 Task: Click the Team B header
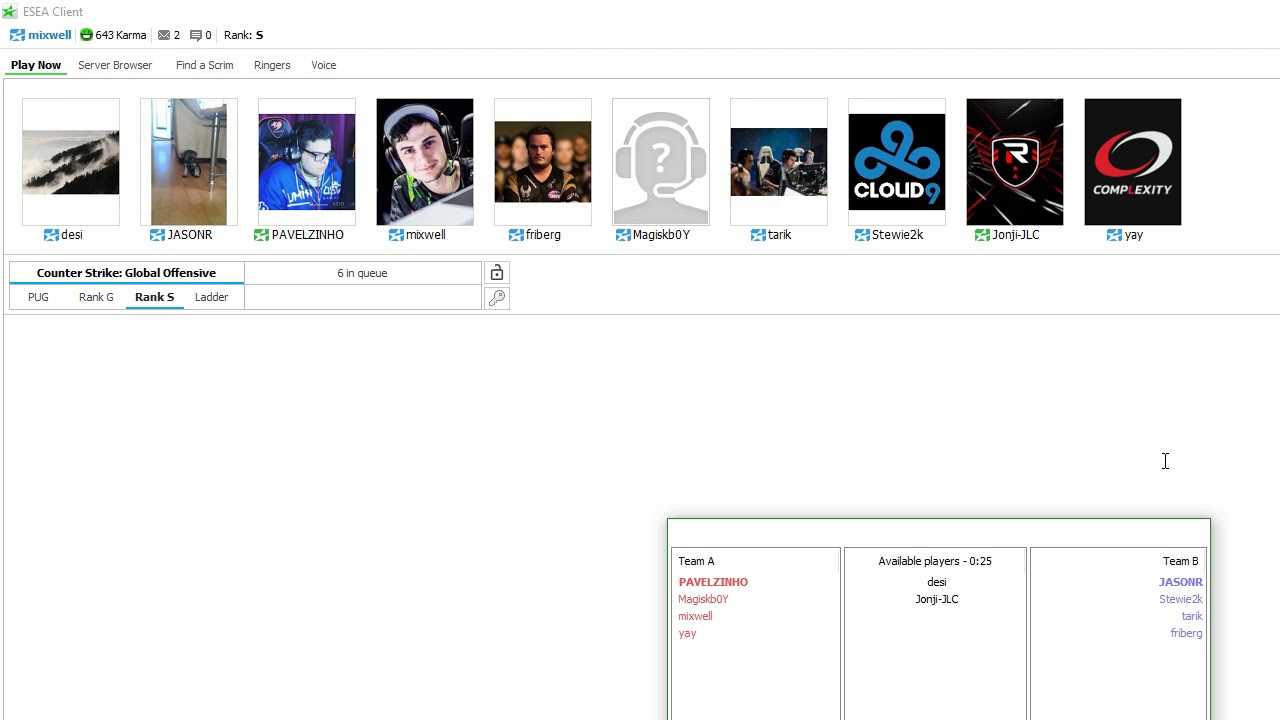tap(1180, 561)
